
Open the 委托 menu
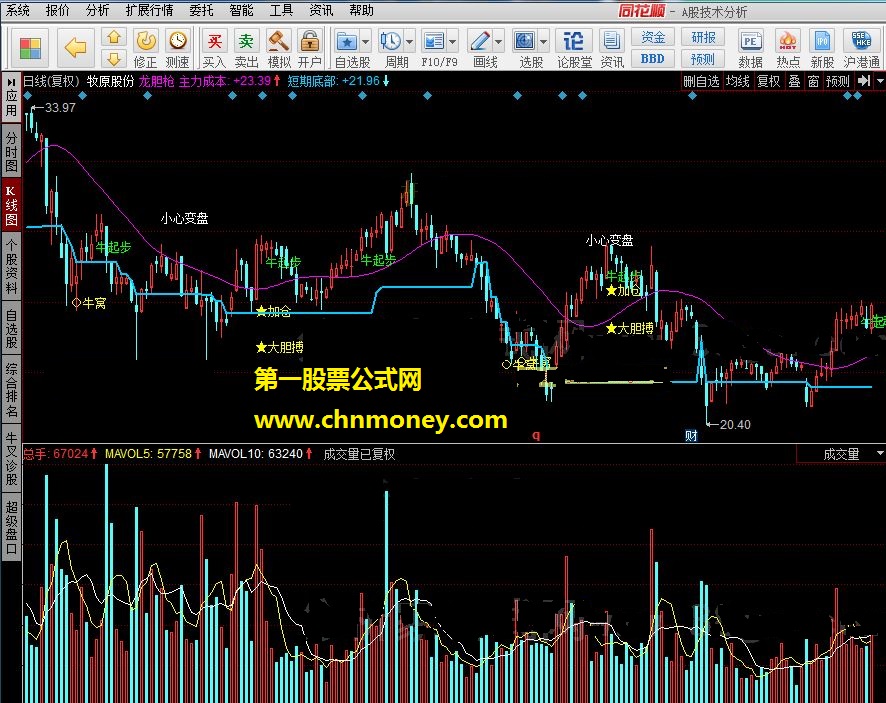pyautogui.click(x=201, y=10)
